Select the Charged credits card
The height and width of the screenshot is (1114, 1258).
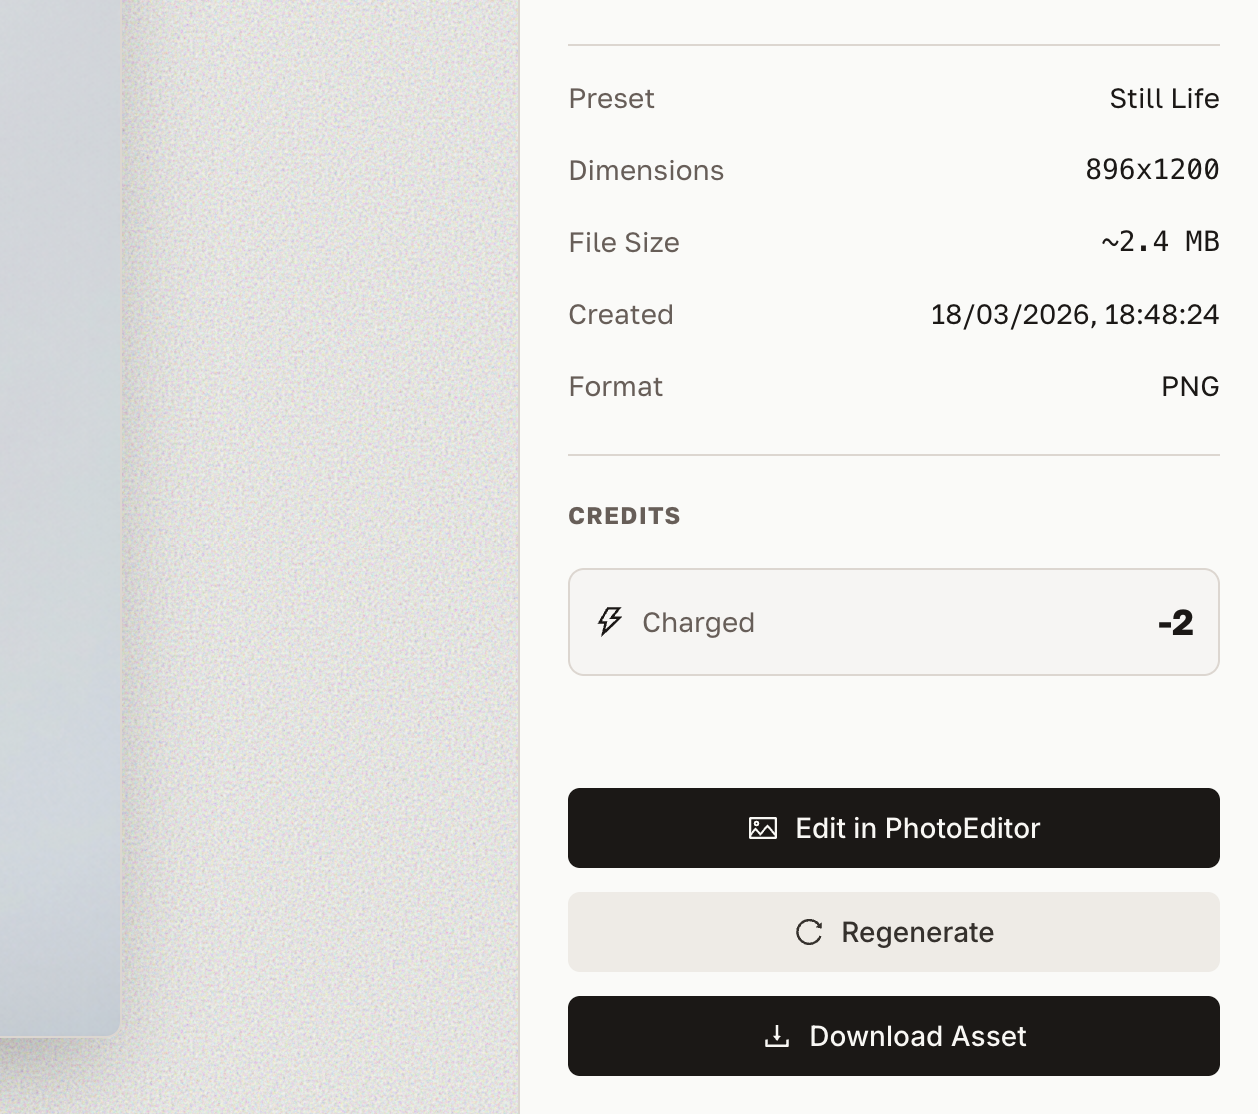tap(894, 622)
